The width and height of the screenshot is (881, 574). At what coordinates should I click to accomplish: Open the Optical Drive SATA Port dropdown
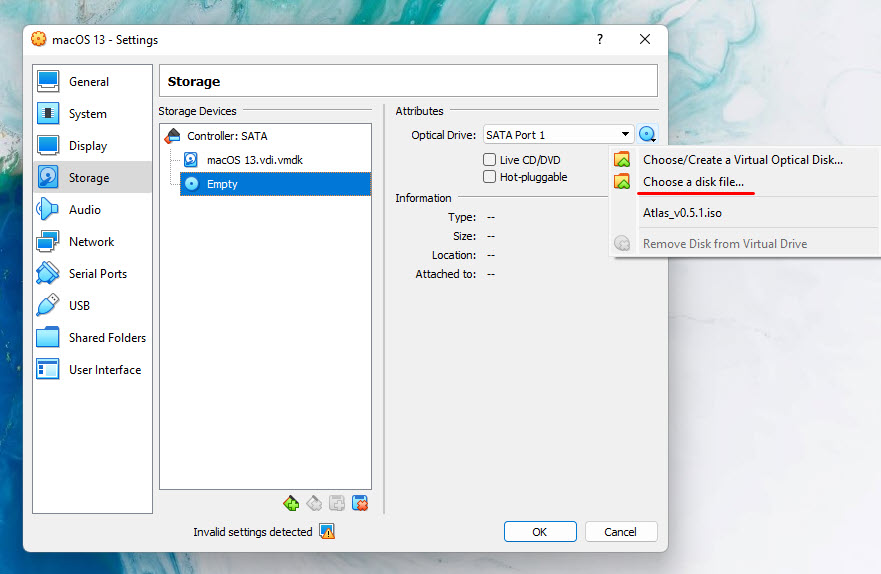(x=558, y=135)
